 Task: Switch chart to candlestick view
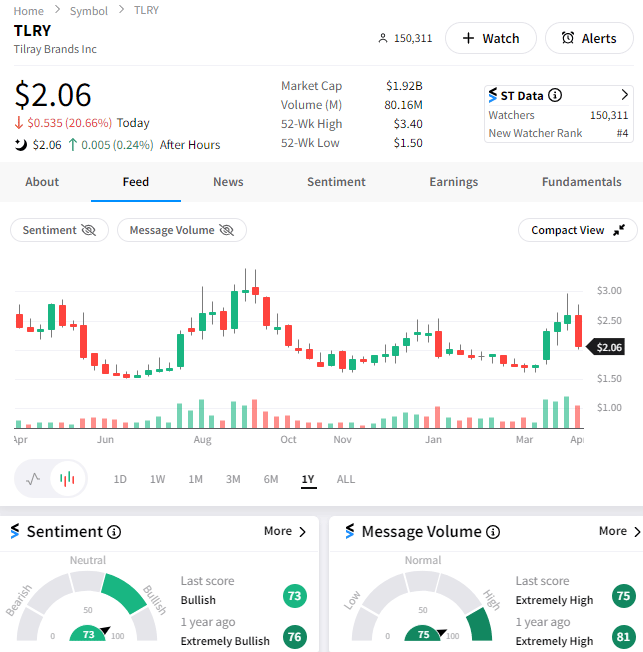point(67,479)
